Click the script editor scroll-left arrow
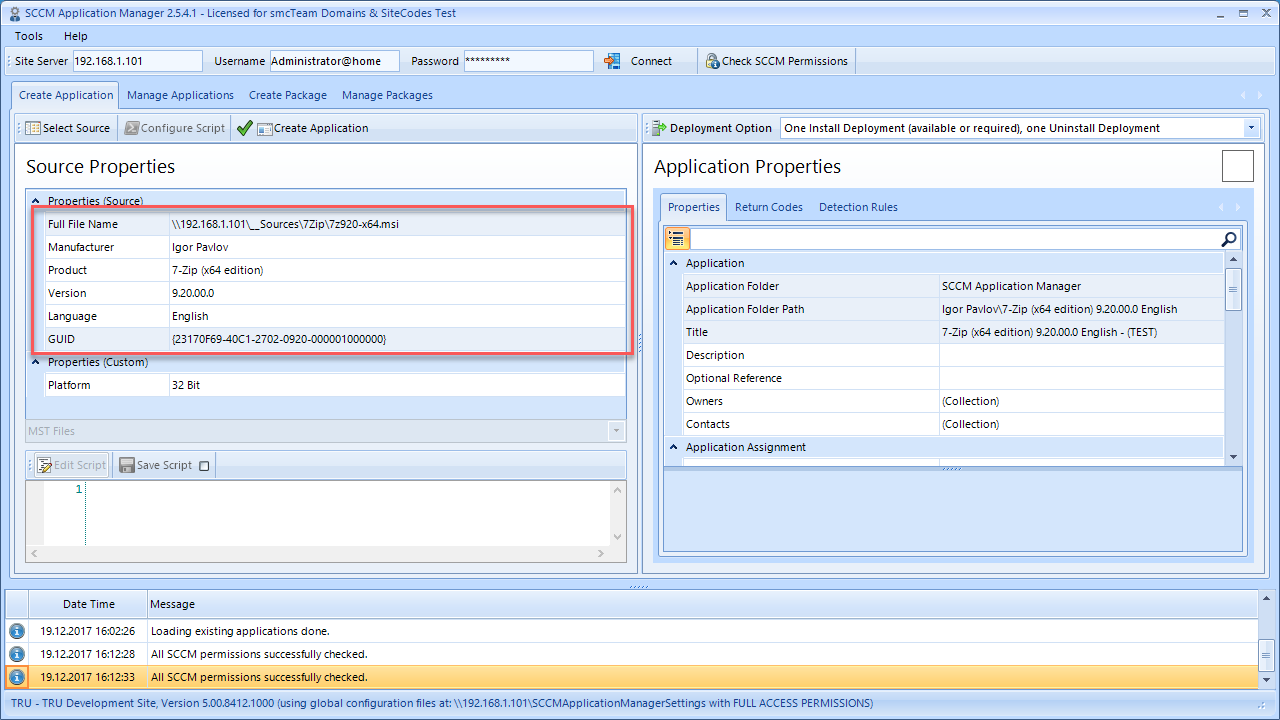This screenshot has height=720, width=1280. pos(33,553)
